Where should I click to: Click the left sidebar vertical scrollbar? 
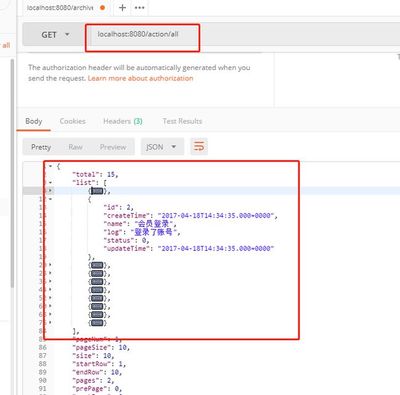[x=13, y=173]
